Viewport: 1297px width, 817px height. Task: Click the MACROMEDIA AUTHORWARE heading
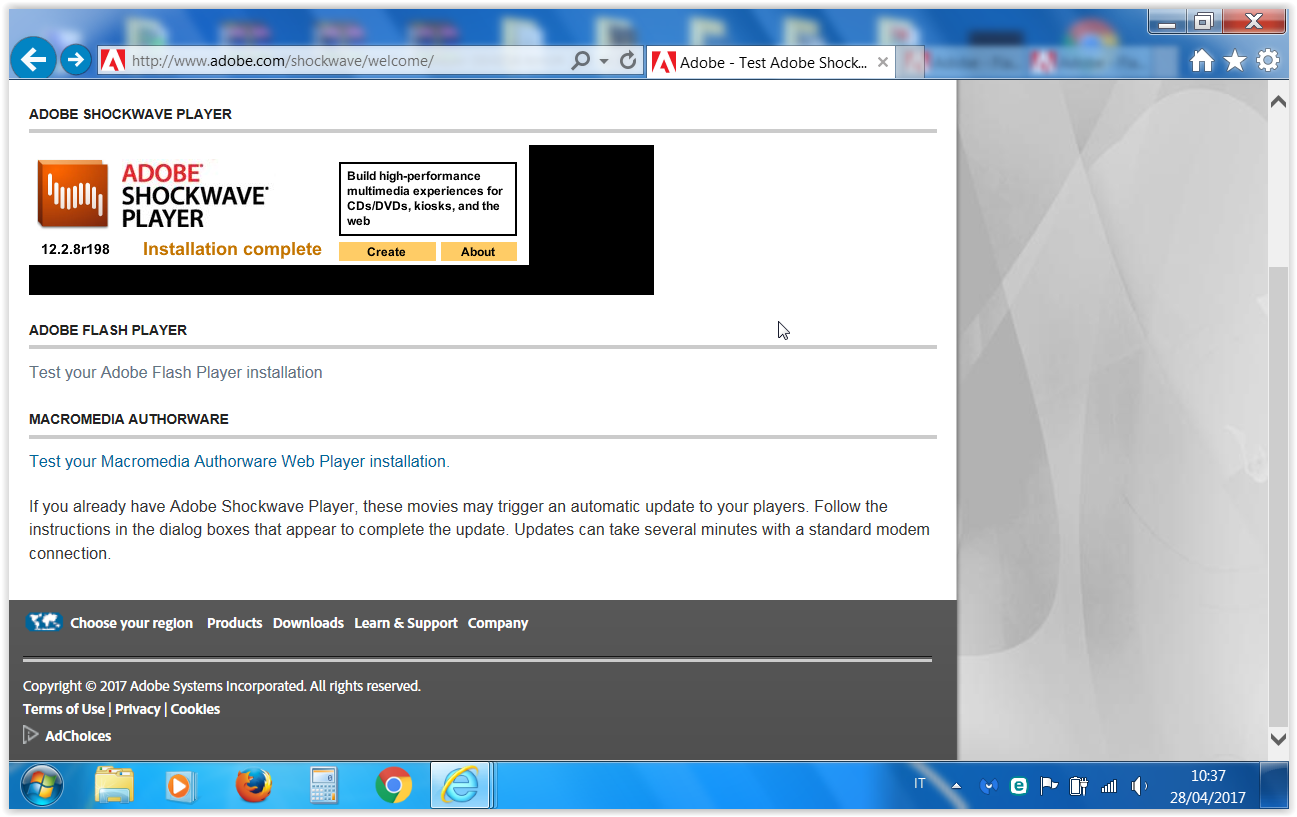tap(129, 419)
